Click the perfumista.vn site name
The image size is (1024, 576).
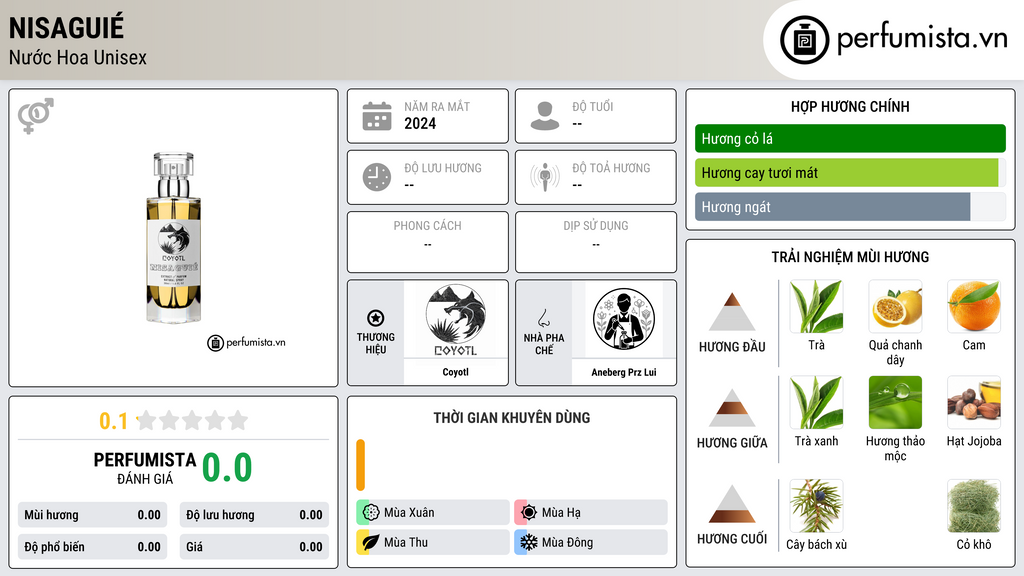click(x=922, y=39)
